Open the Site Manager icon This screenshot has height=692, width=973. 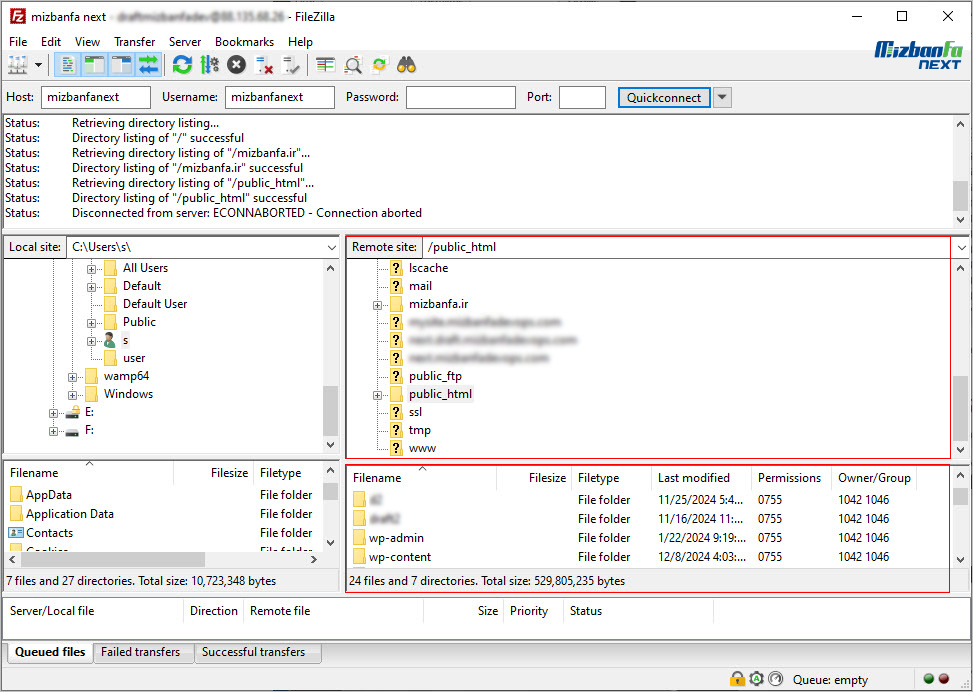tap(17, 65)
